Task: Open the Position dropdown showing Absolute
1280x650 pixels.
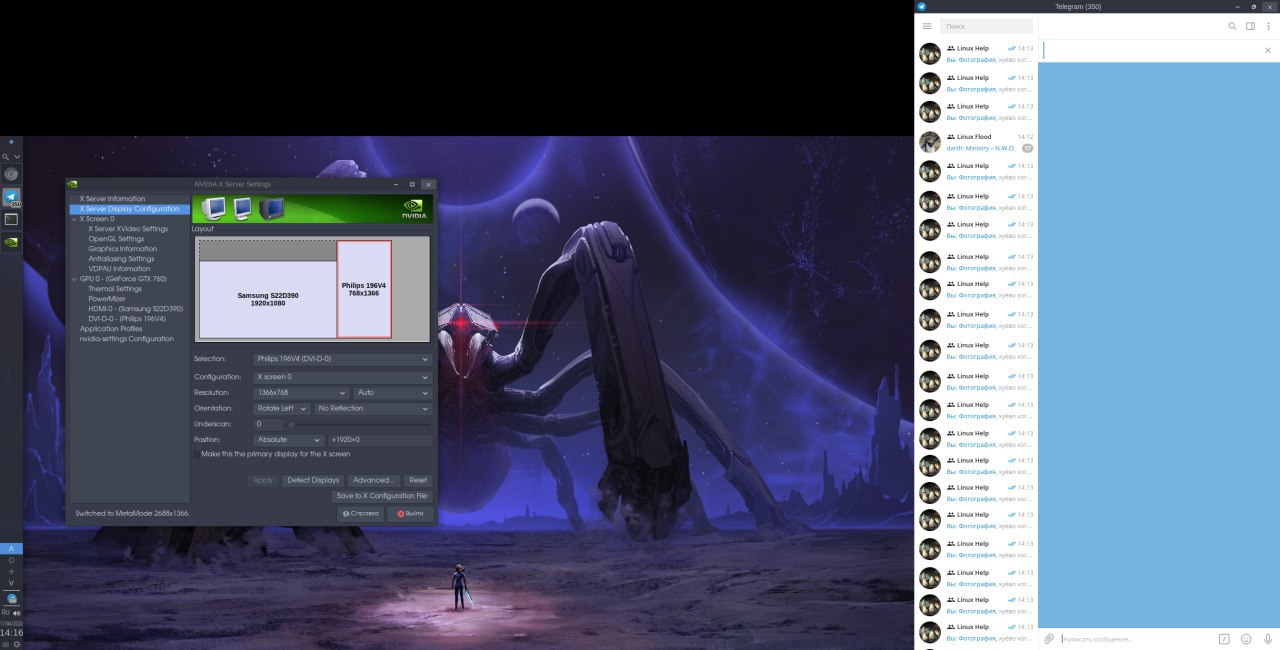Action: click(289, 440)
